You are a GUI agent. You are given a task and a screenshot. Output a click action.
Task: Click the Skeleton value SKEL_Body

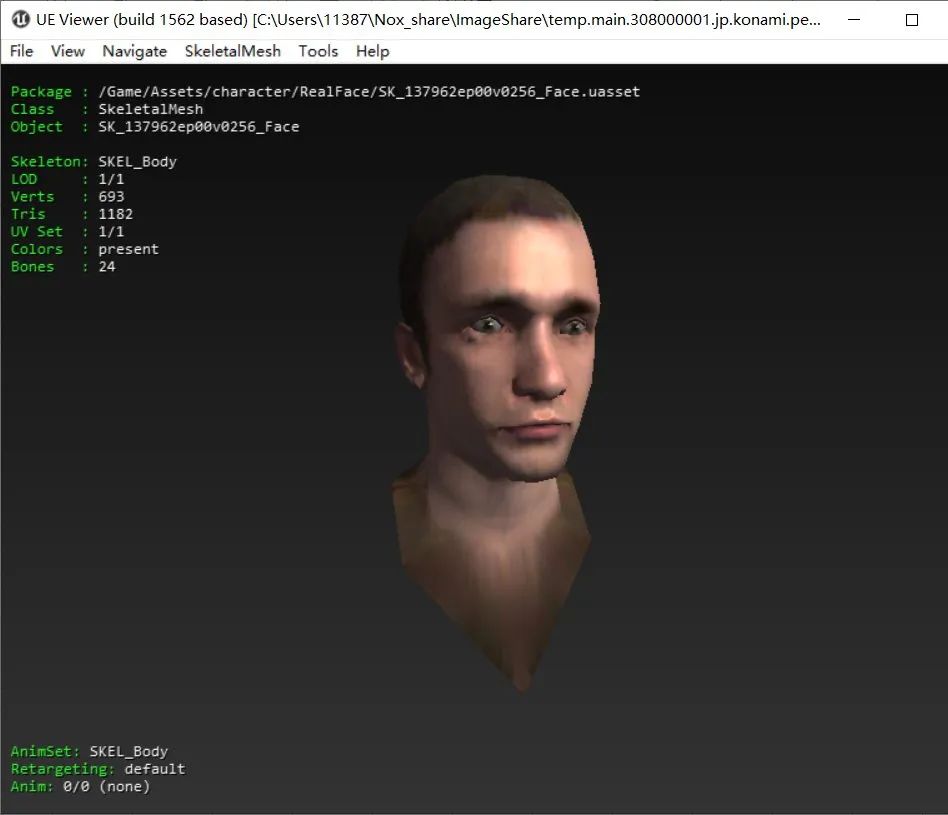(x=137, y=162)
